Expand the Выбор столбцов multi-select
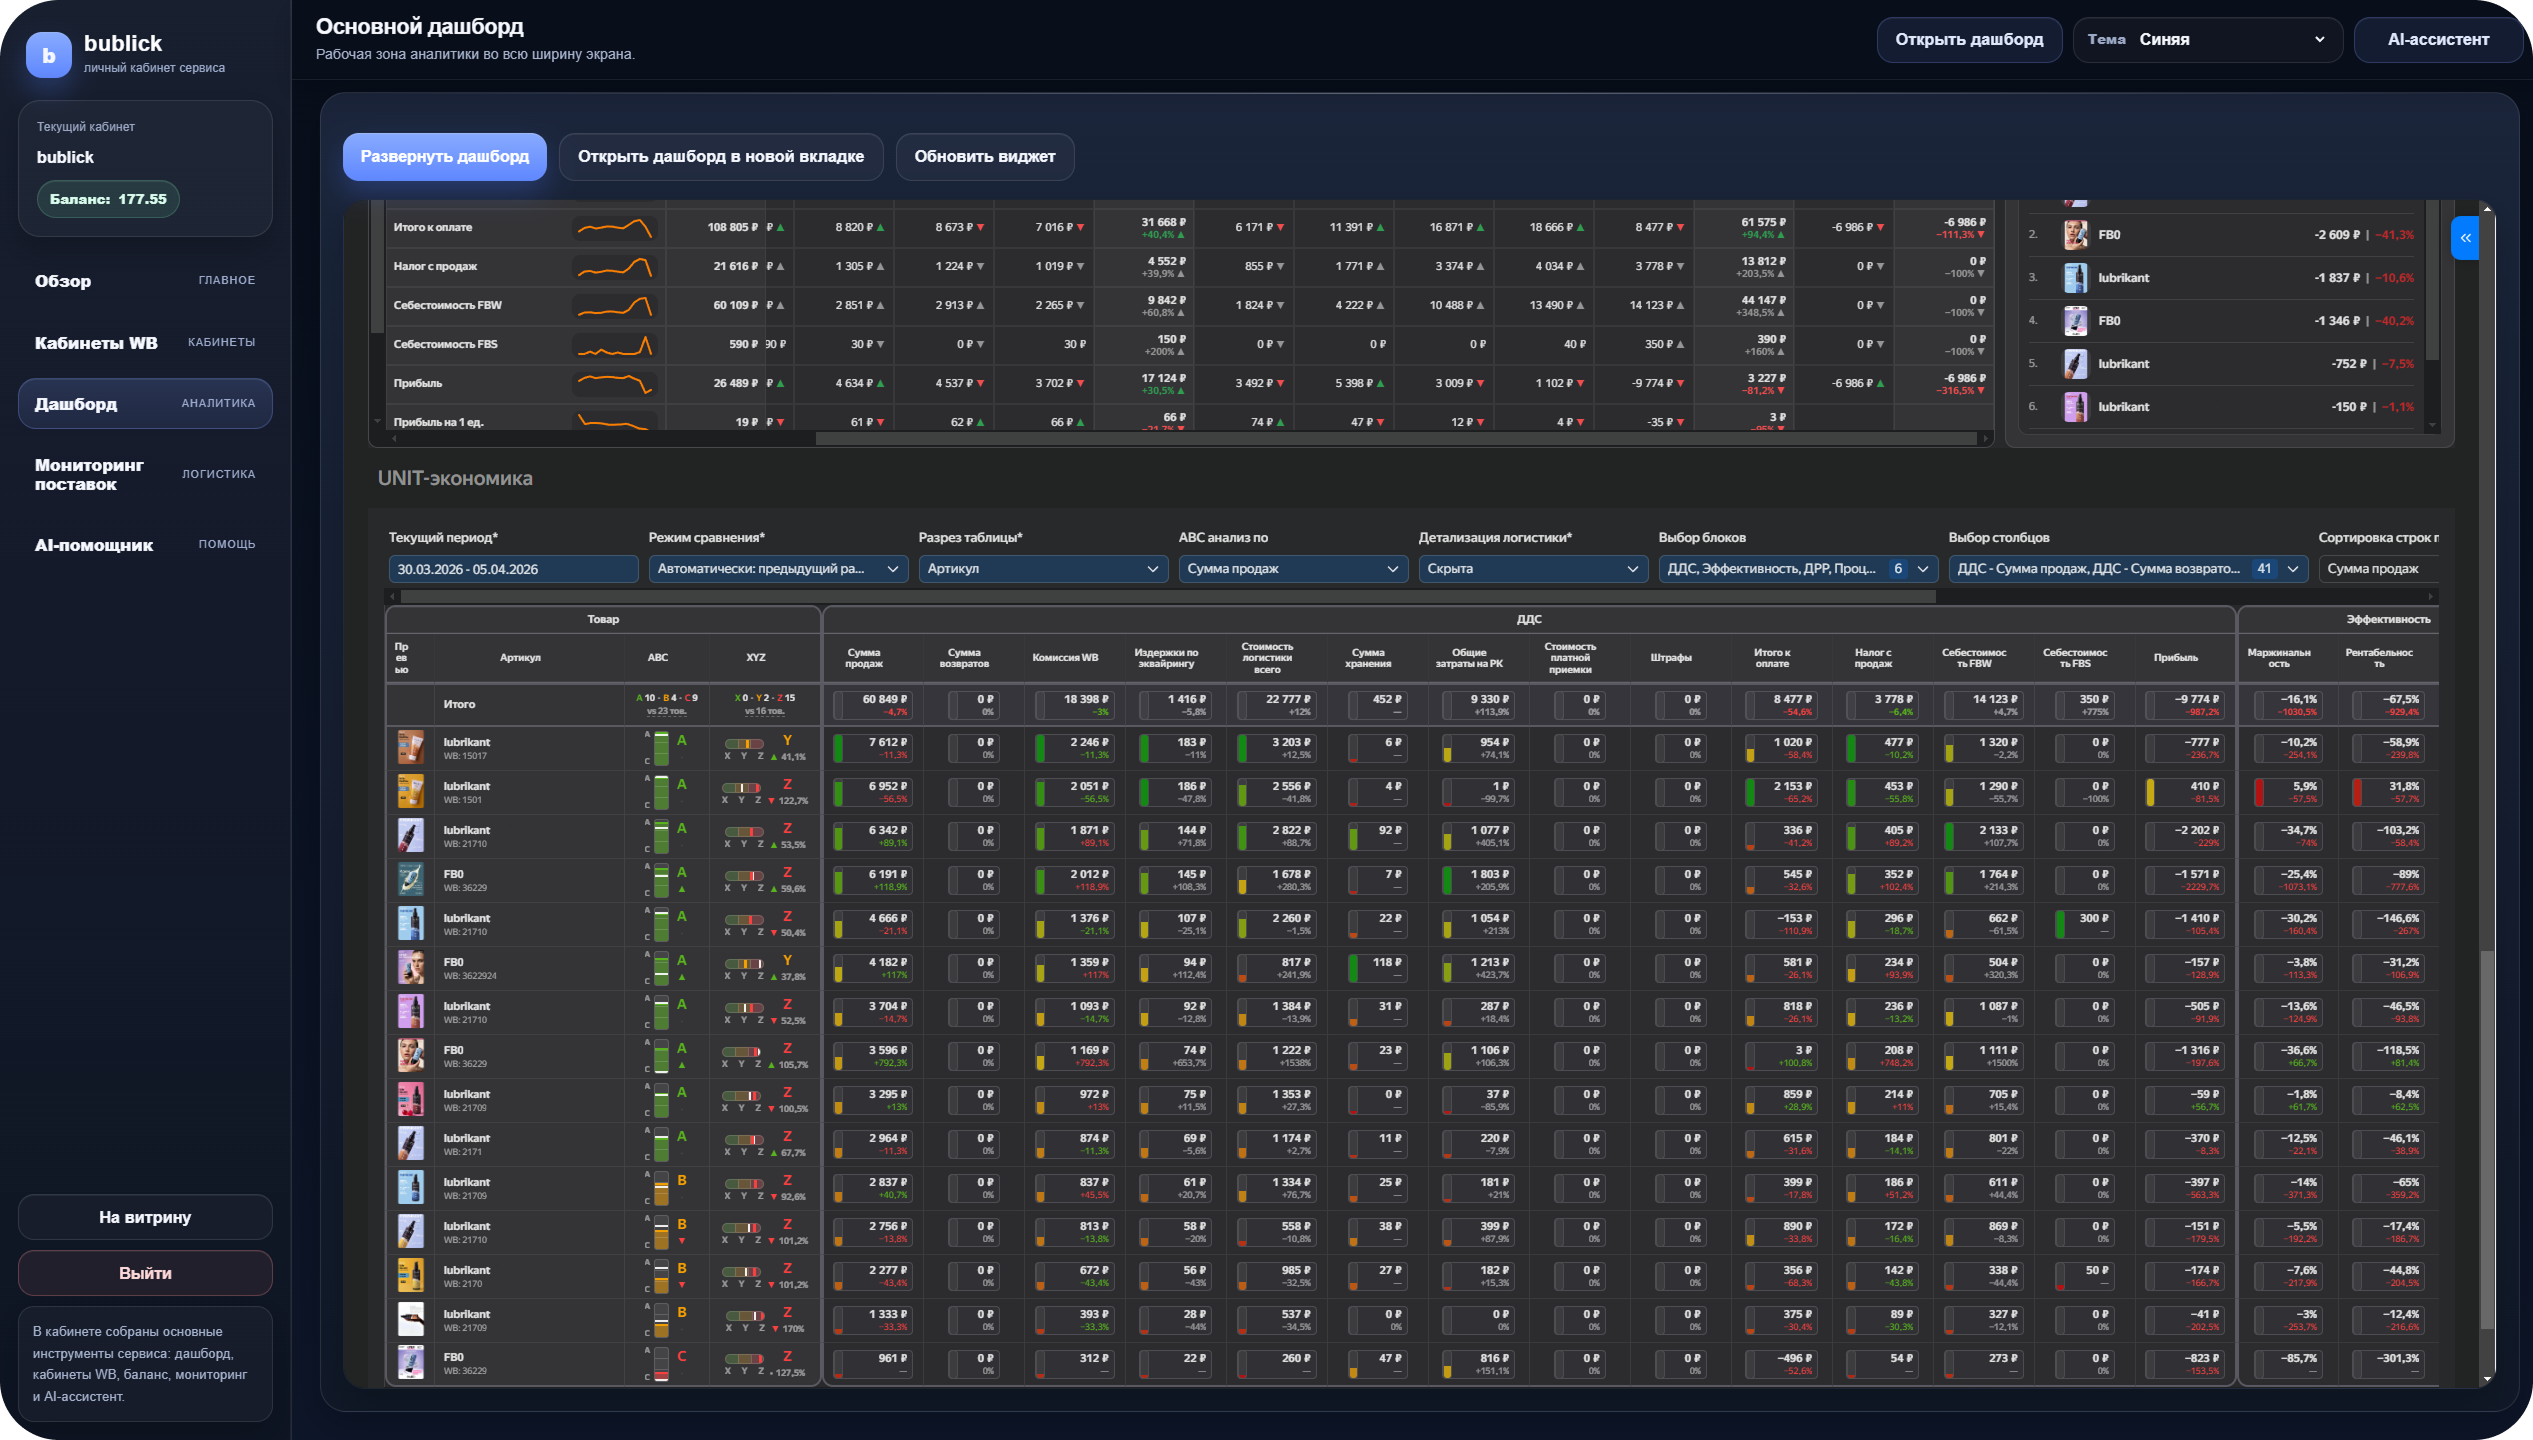The height and width of the screenshot is (1440, 2533). (x=2126, y=569)
